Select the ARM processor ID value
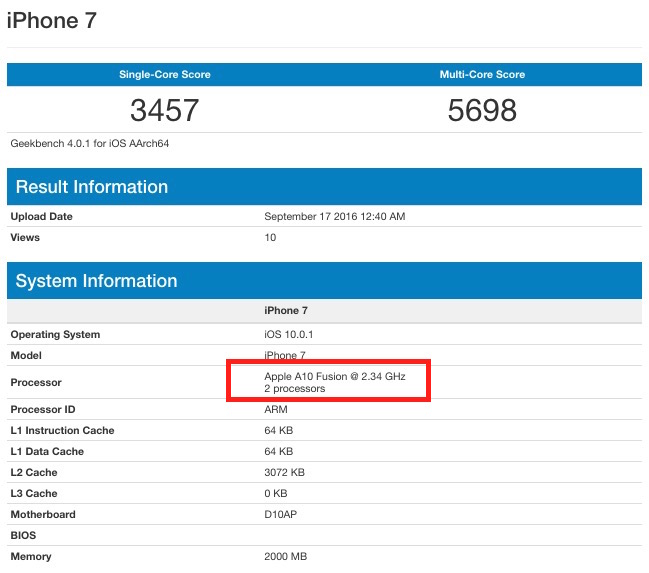Viewport: 649px width, 573px height. click(x=276, y=410)
